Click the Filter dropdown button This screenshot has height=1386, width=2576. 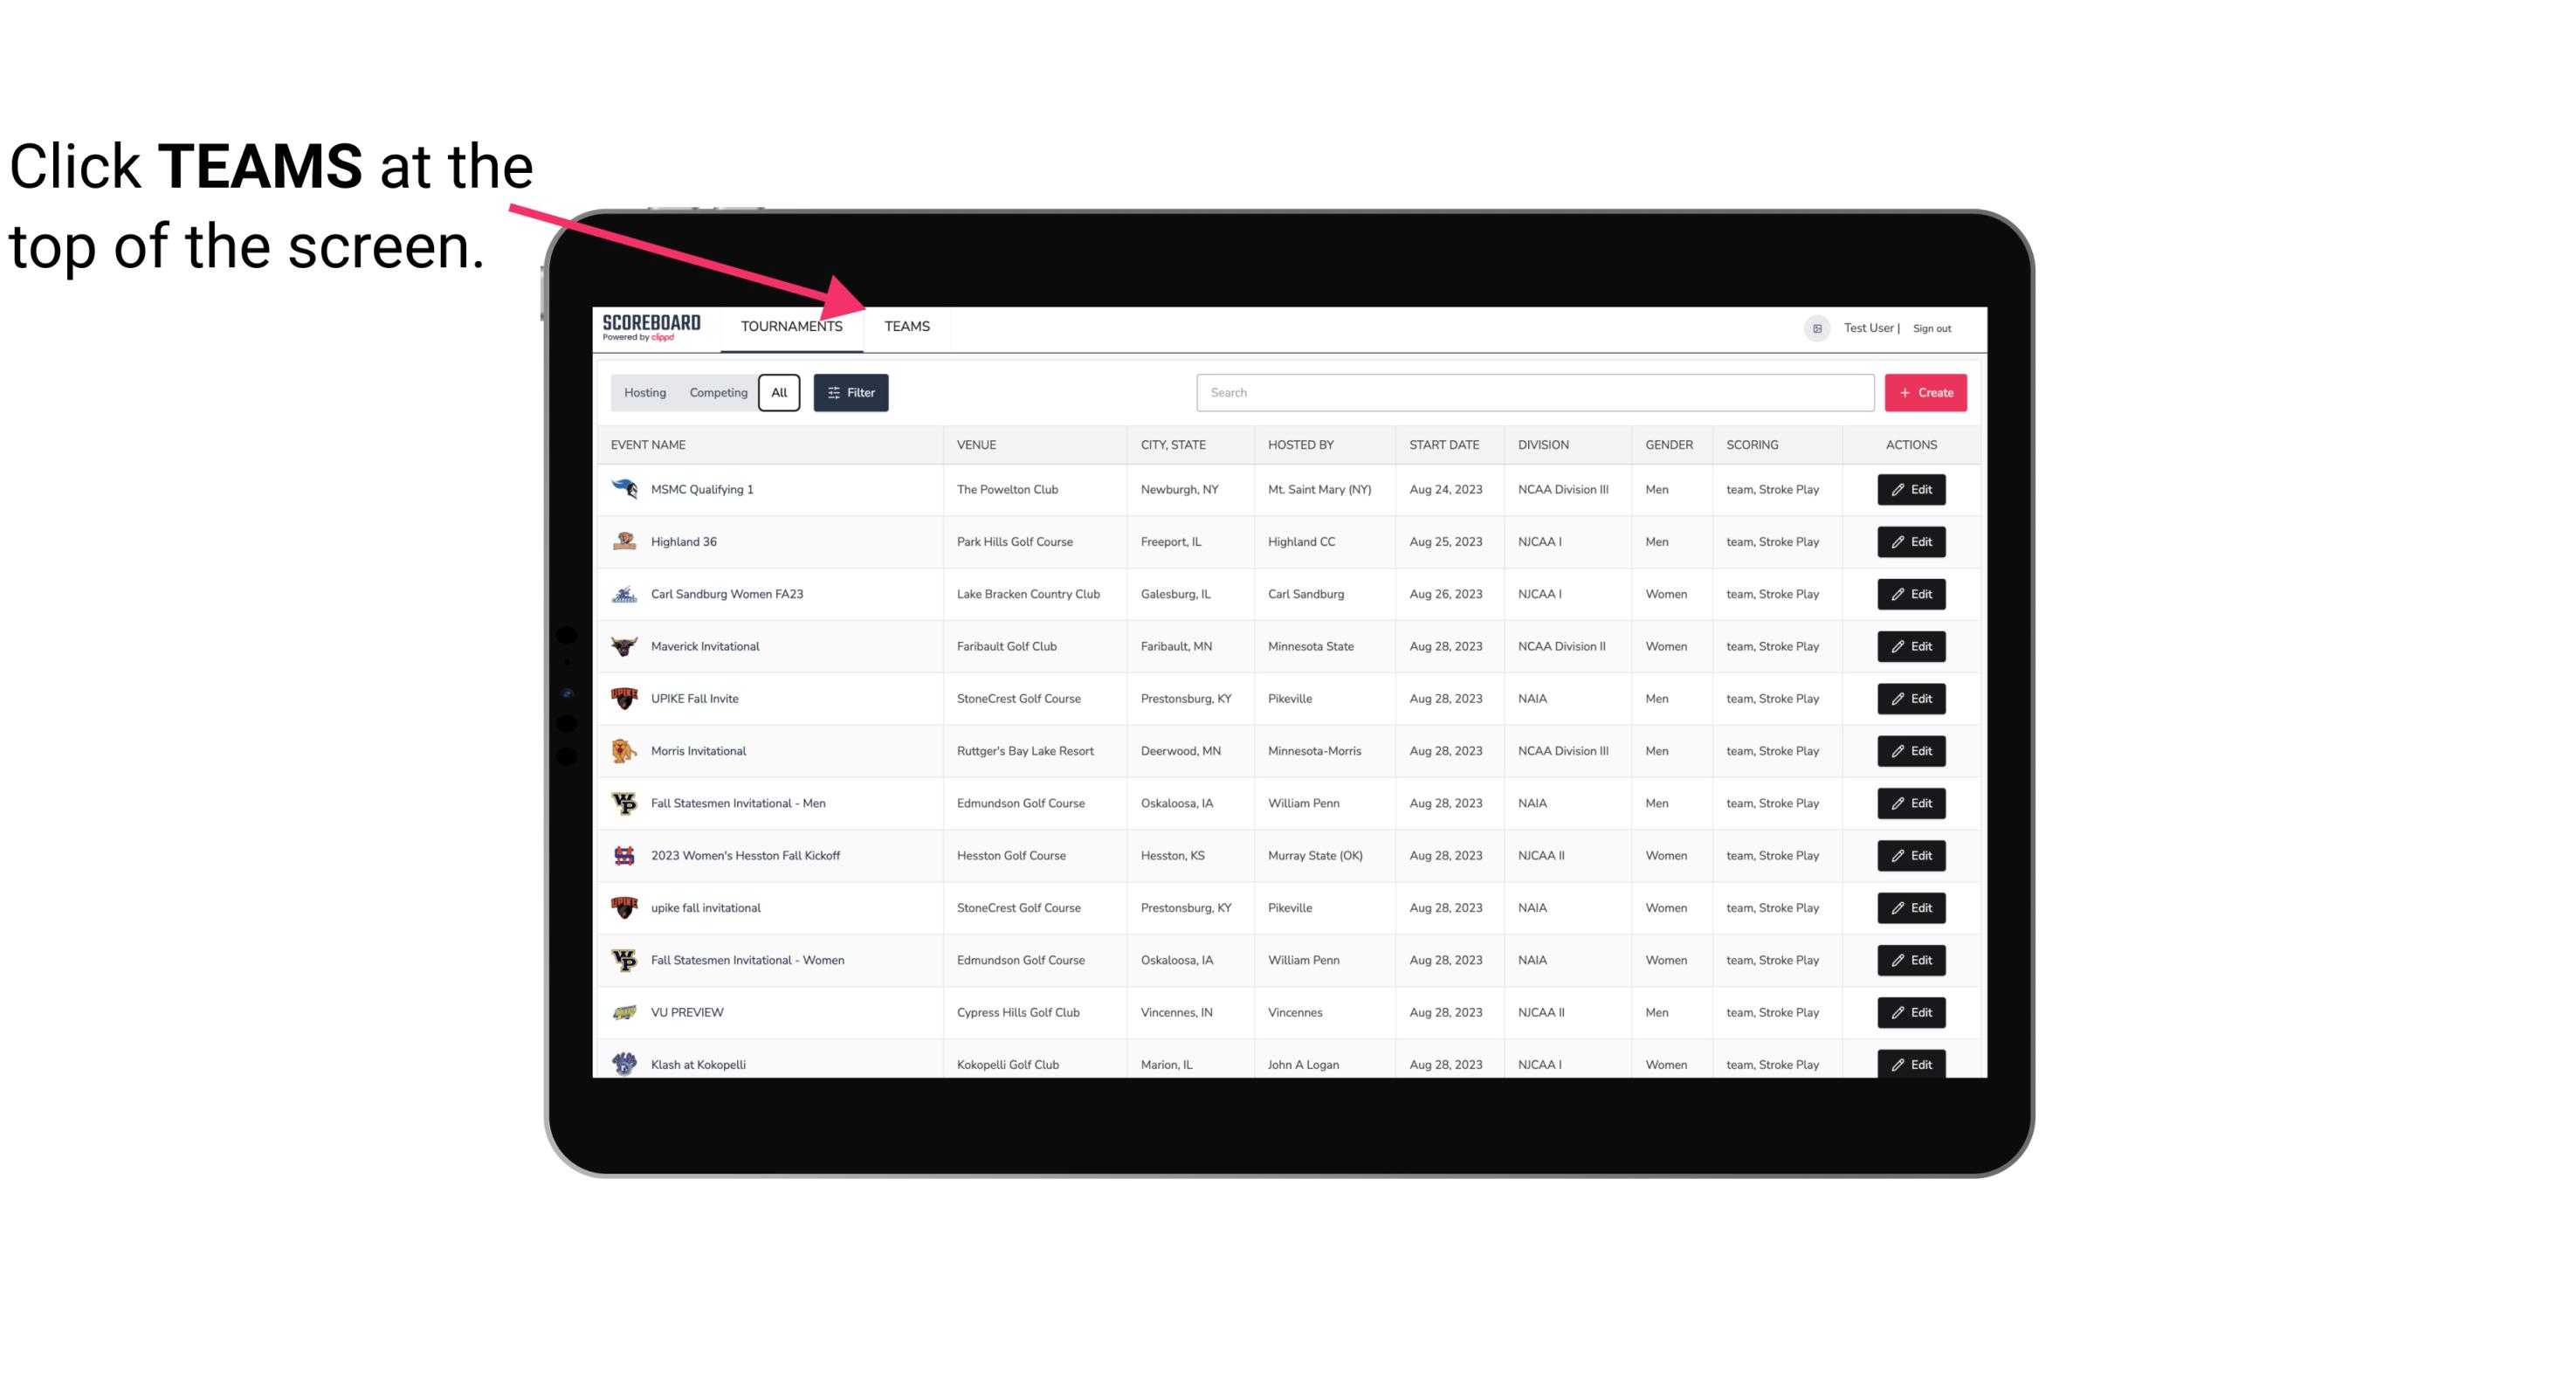coord(851,393)
